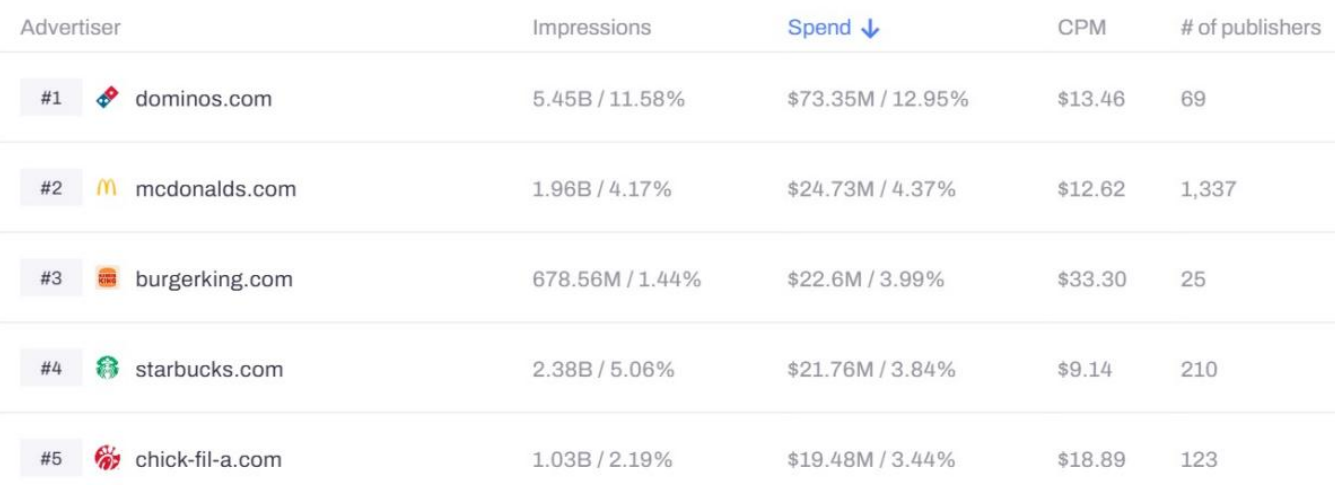Sort table by Spend column header
Viewport: 1335px width, 492px height.
[x=819, y=28]
